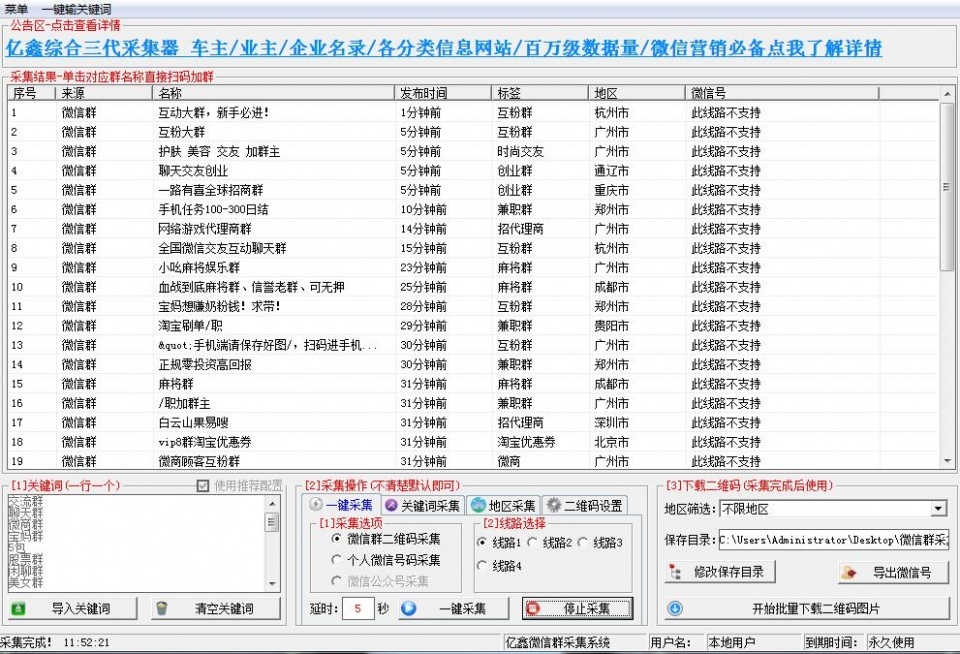960x654 pixels.
Task: Click the 保存目录 path field
Action: (x=833, y=539)
